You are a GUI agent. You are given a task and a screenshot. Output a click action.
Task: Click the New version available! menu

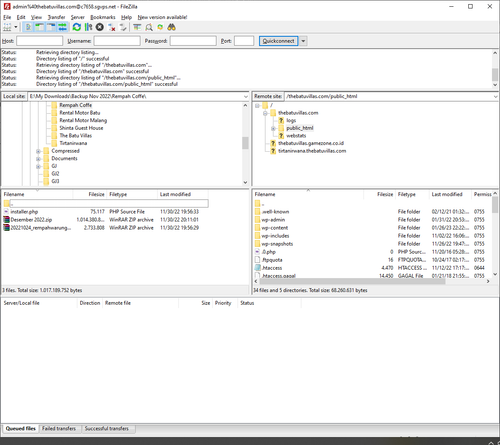162,17
